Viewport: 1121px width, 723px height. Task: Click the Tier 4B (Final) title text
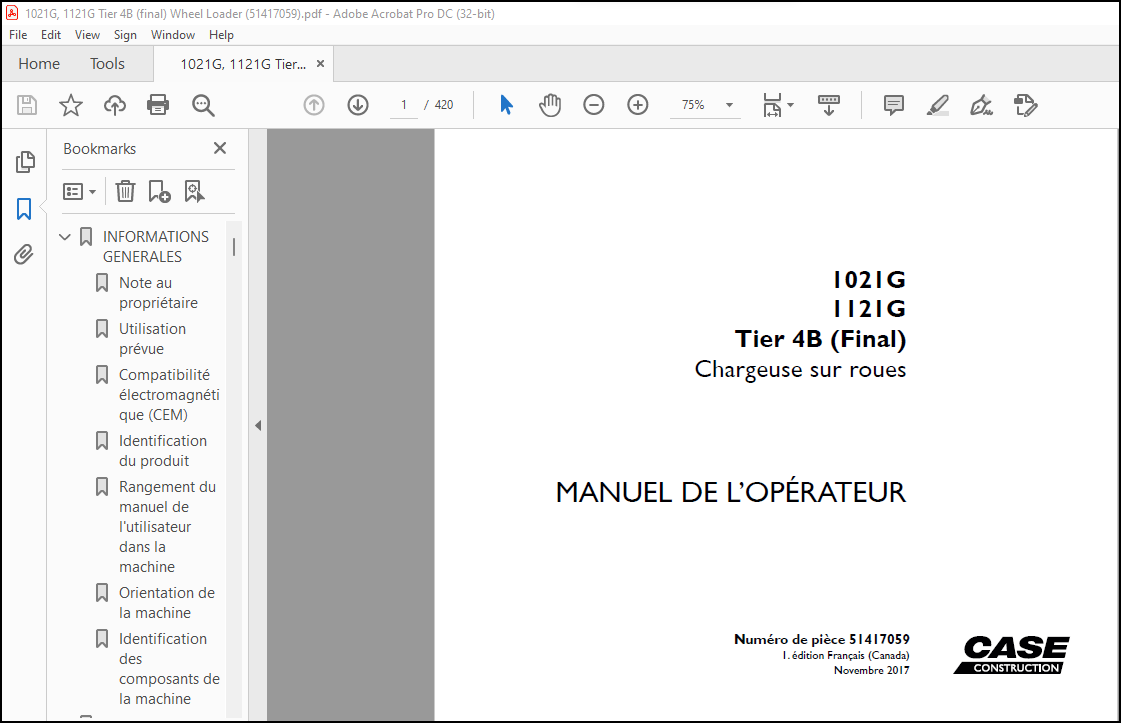(820, 339)
